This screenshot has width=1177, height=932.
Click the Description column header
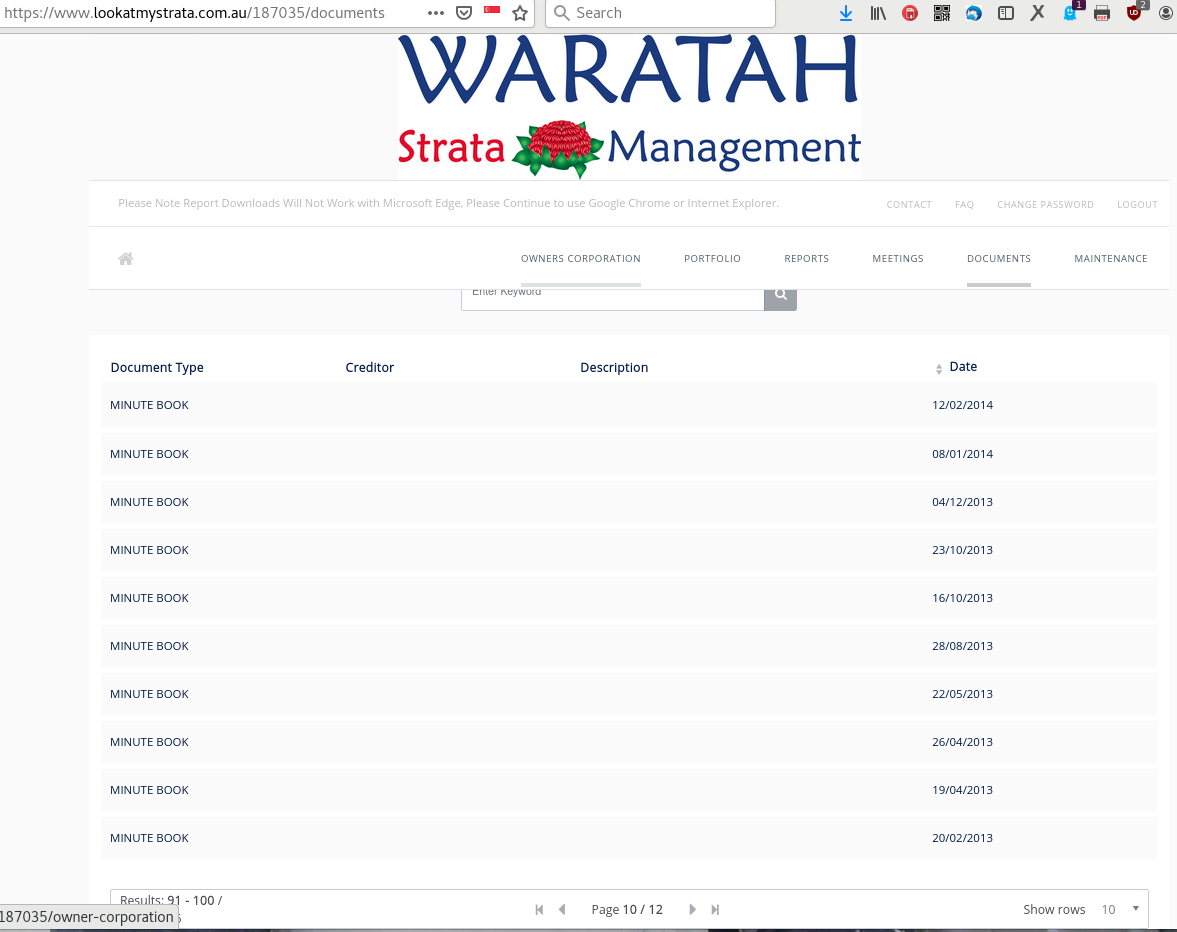614,368
